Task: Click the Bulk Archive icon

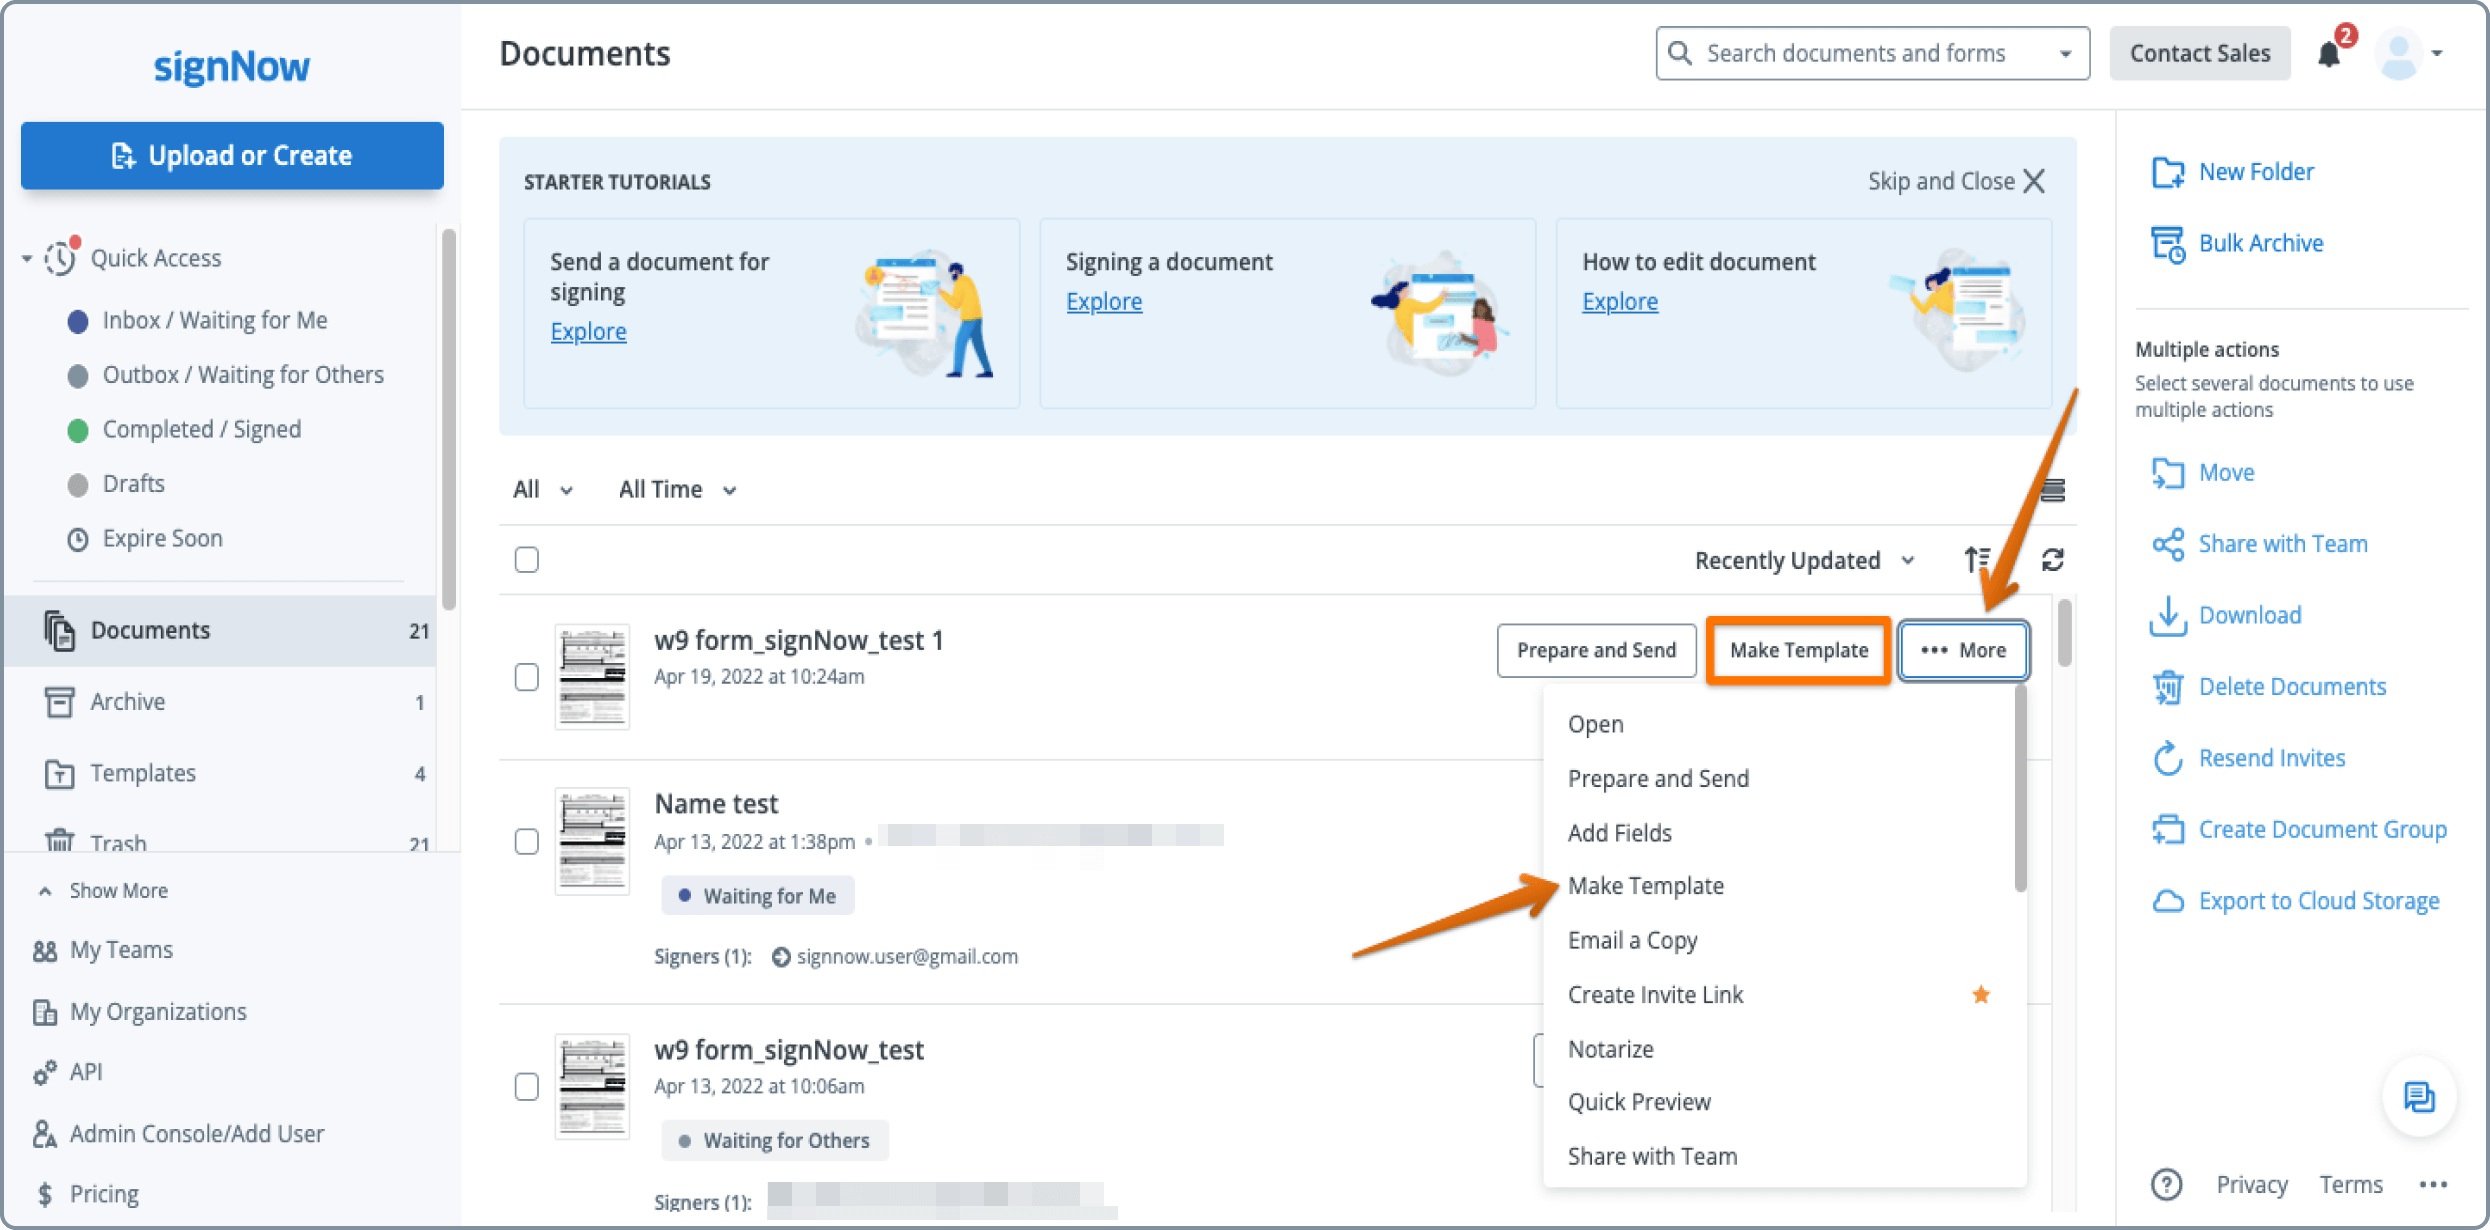Action: (x=2167, y=243)
